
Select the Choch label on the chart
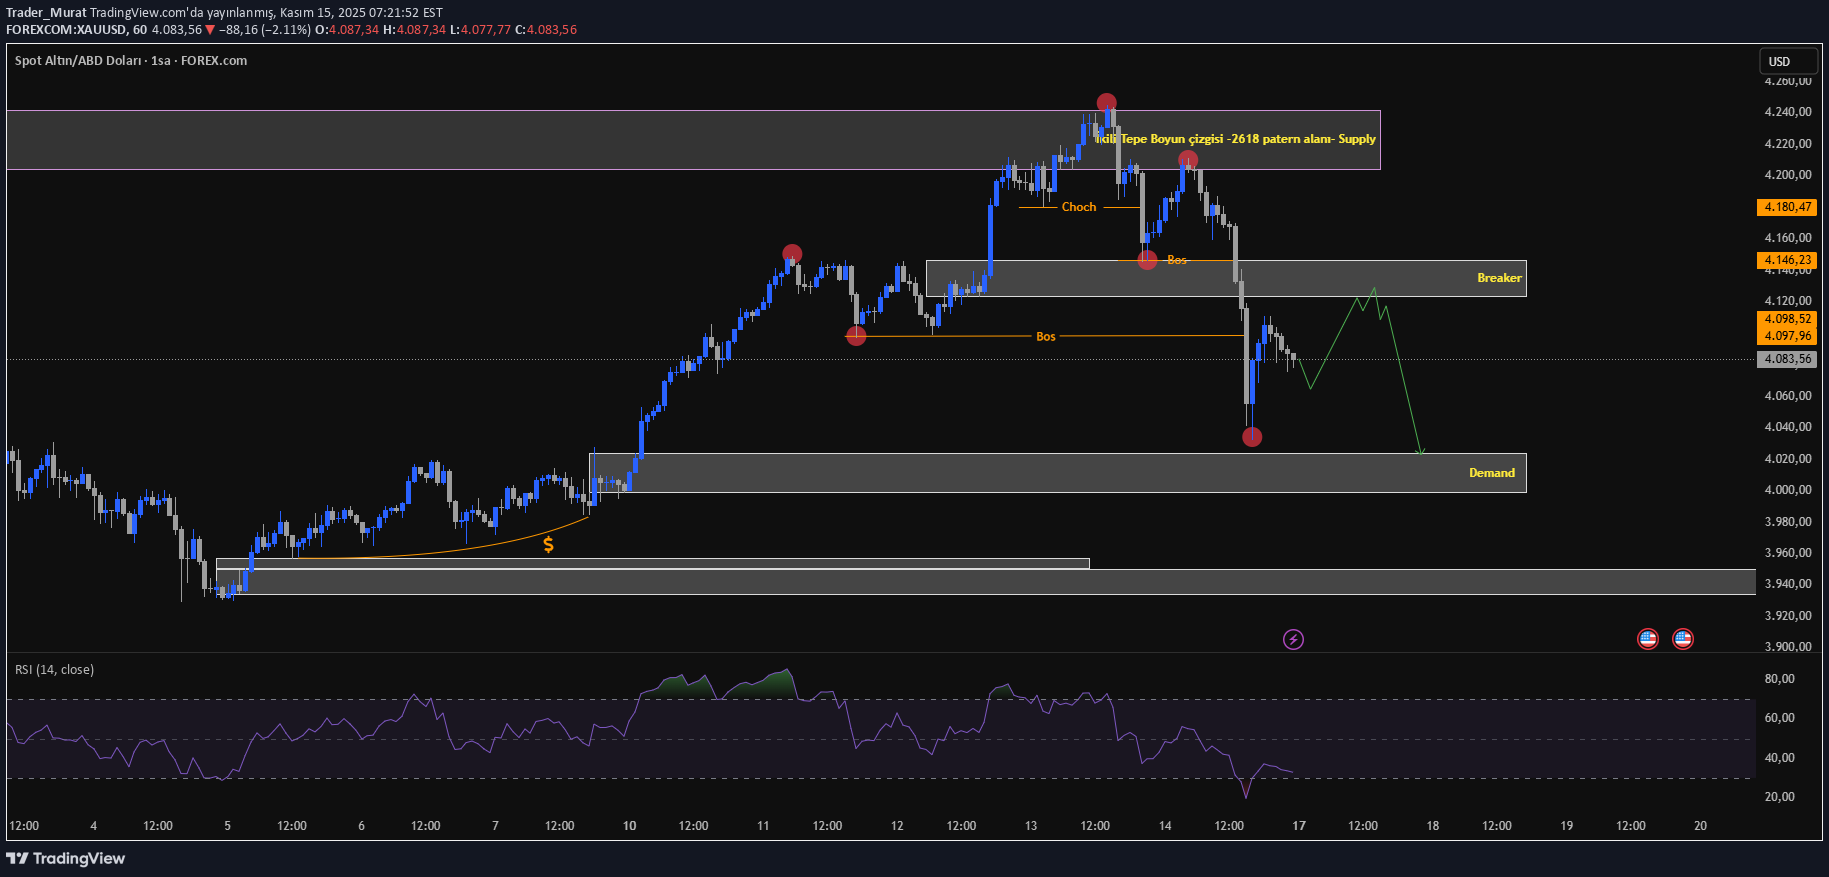click(x=1079, y=207)
